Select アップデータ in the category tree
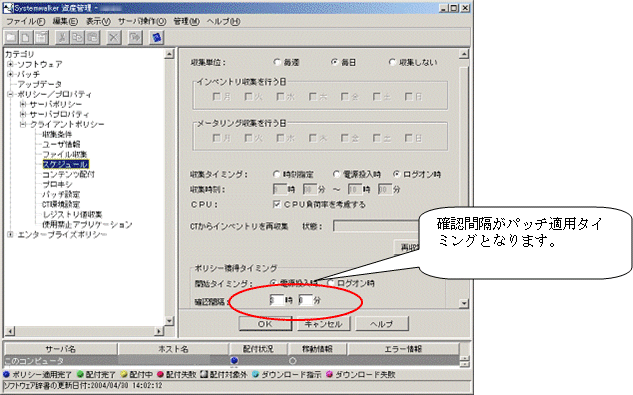 click(x=39, y=84)
